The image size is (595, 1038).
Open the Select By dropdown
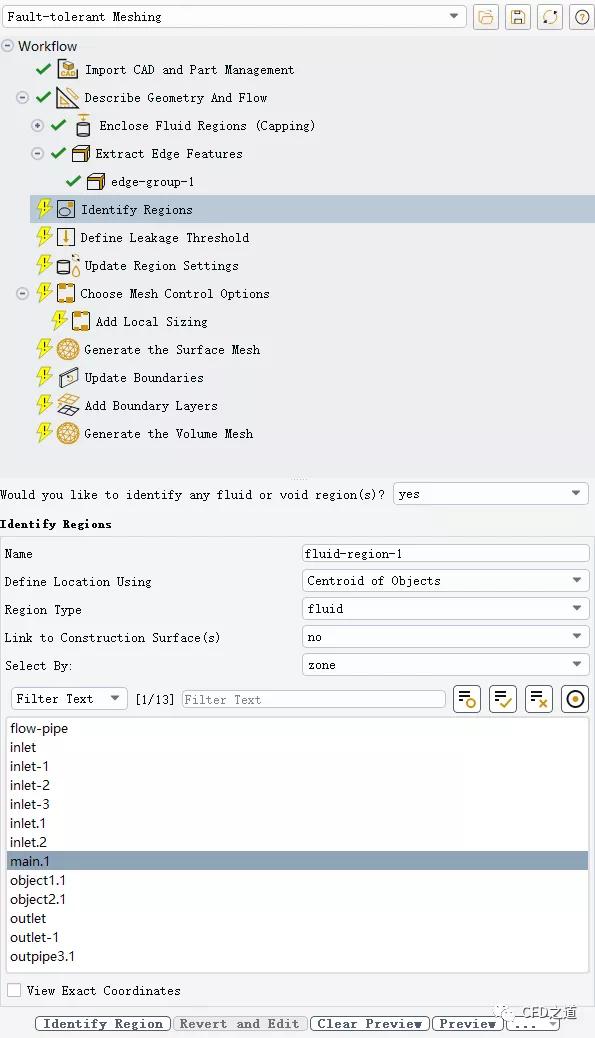445,665
